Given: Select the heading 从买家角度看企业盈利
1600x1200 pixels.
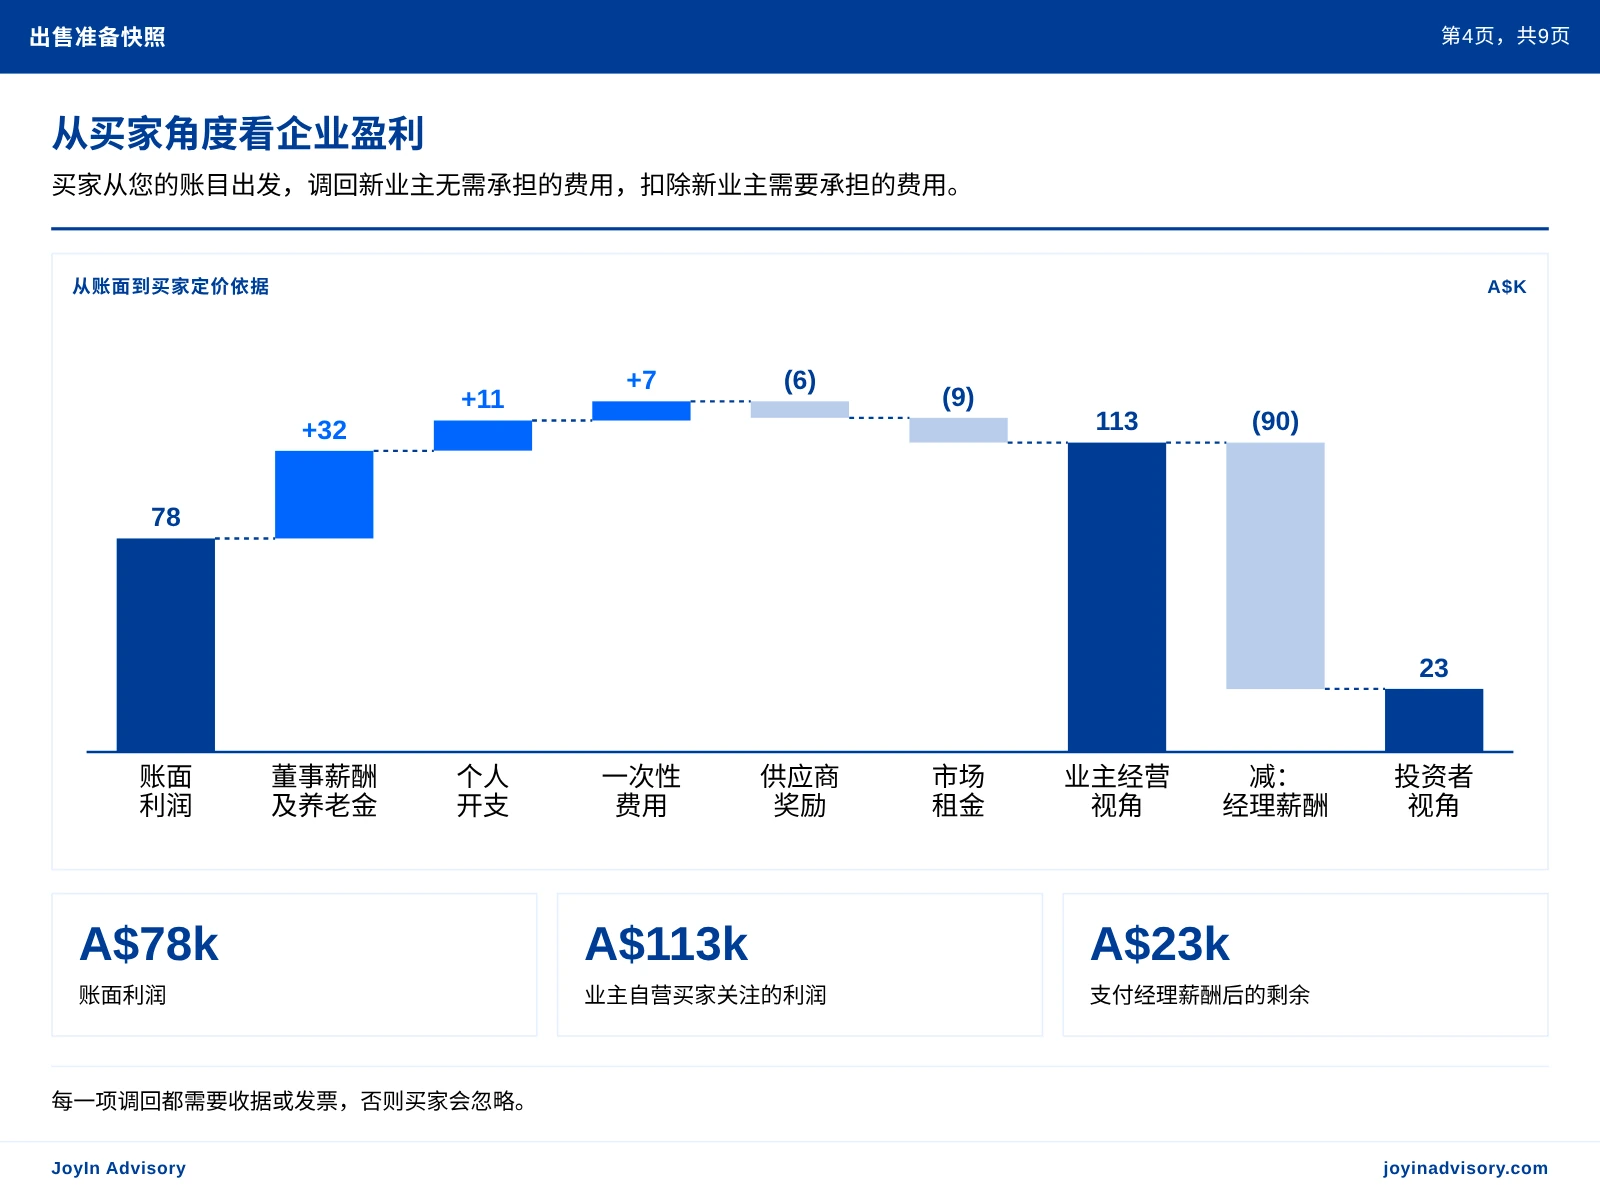Looking at the screenshot, I should (x=238, y=133).
